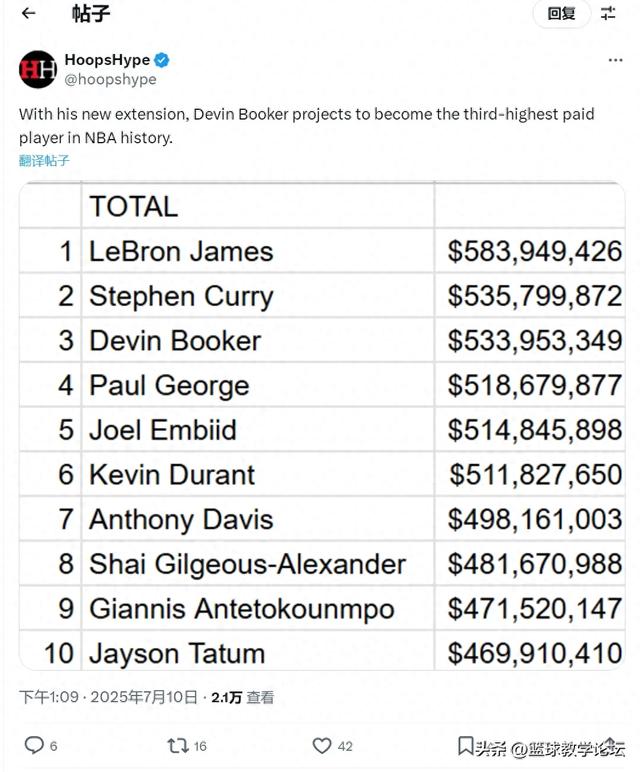
Task: Open the @hoopshype handle link
Action: [110, 79]
